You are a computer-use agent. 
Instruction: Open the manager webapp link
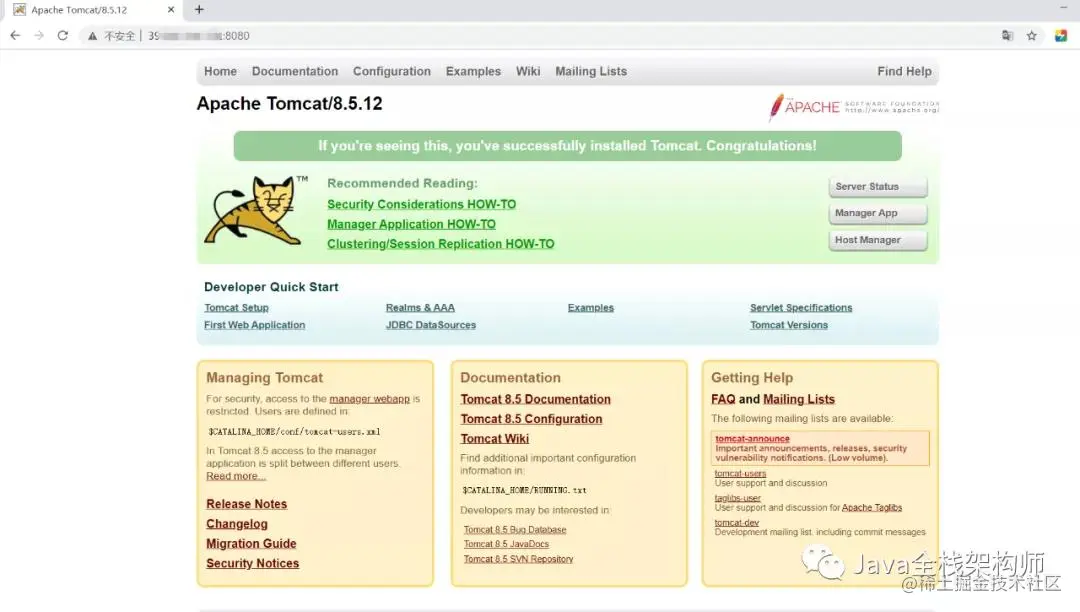click(369, 399)
